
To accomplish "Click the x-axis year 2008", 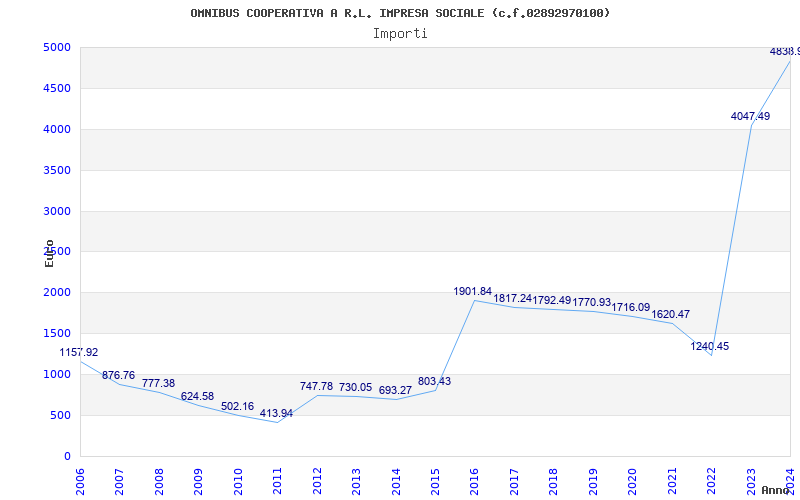I will click(x=159, y=482).
